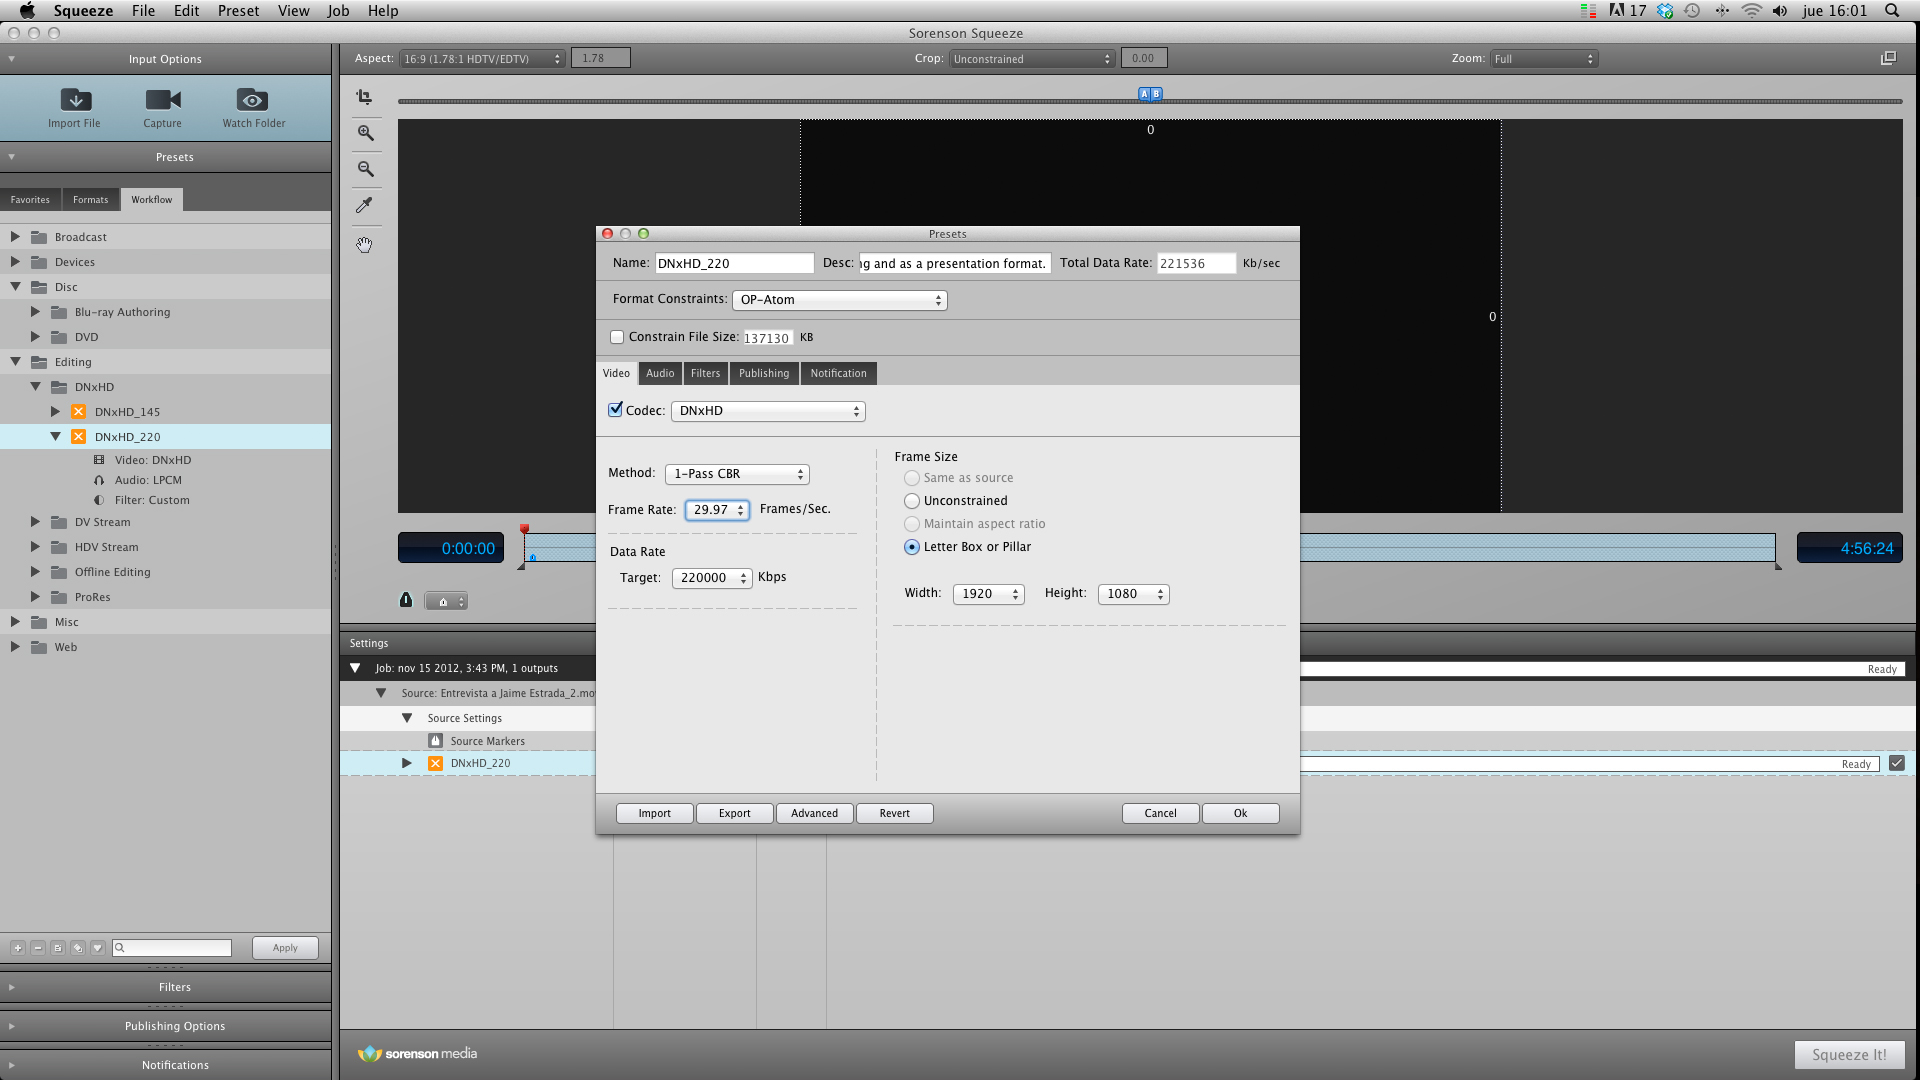Click the Broadcast folder icon

(39, 237)
